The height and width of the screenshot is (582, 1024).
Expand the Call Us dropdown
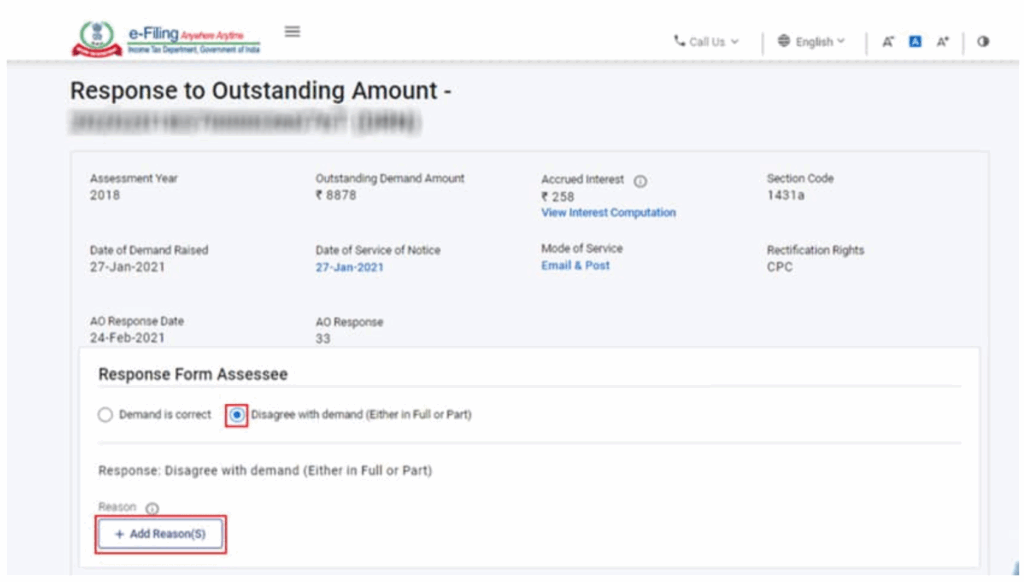click(x=706, y=42)
